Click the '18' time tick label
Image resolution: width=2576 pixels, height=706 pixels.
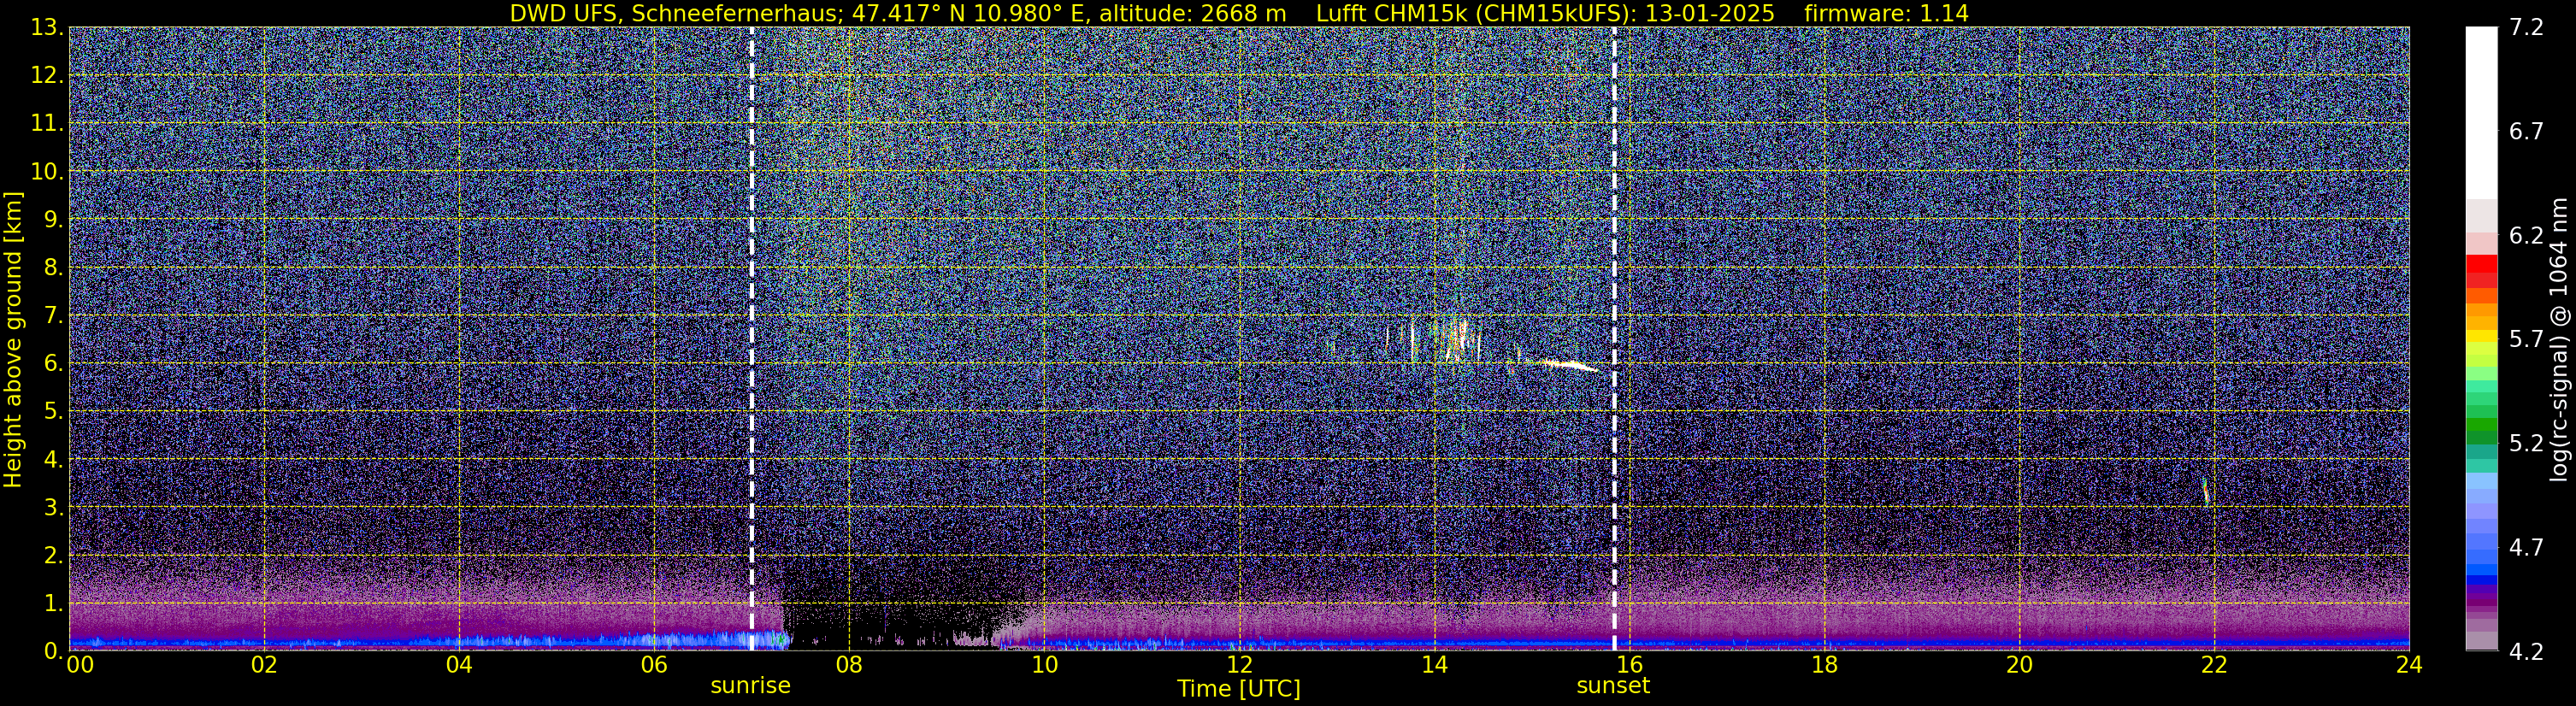[1824, 665]
